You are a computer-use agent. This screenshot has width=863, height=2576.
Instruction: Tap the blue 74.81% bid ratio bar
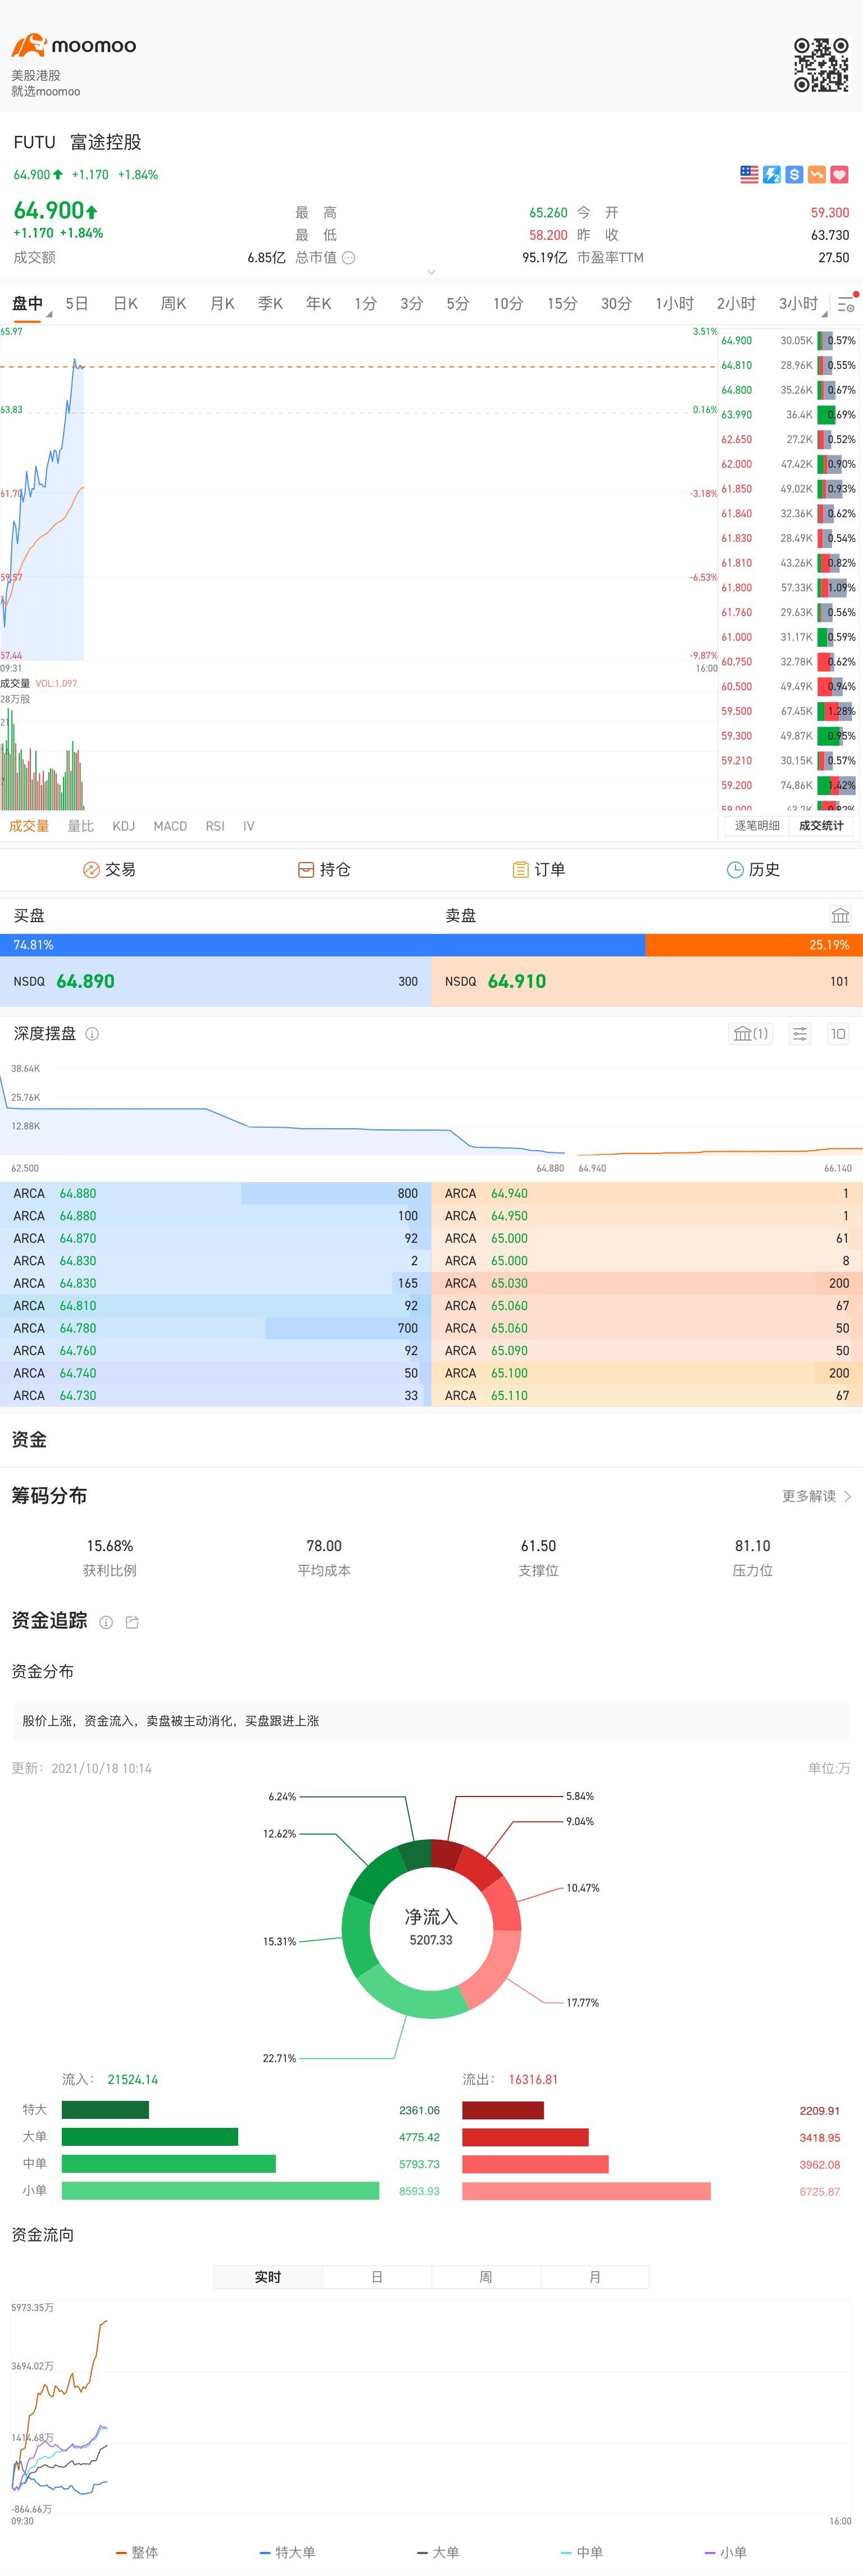[323, 944]
